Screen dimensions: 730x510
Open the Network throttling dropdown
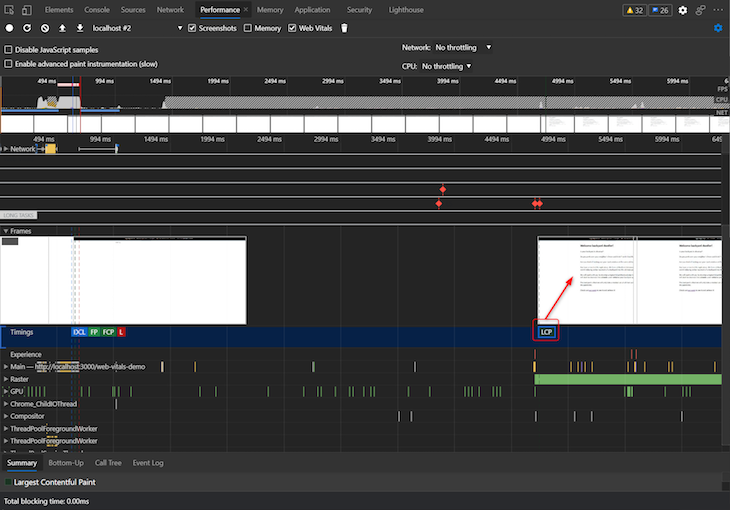[x=463, y=48]
